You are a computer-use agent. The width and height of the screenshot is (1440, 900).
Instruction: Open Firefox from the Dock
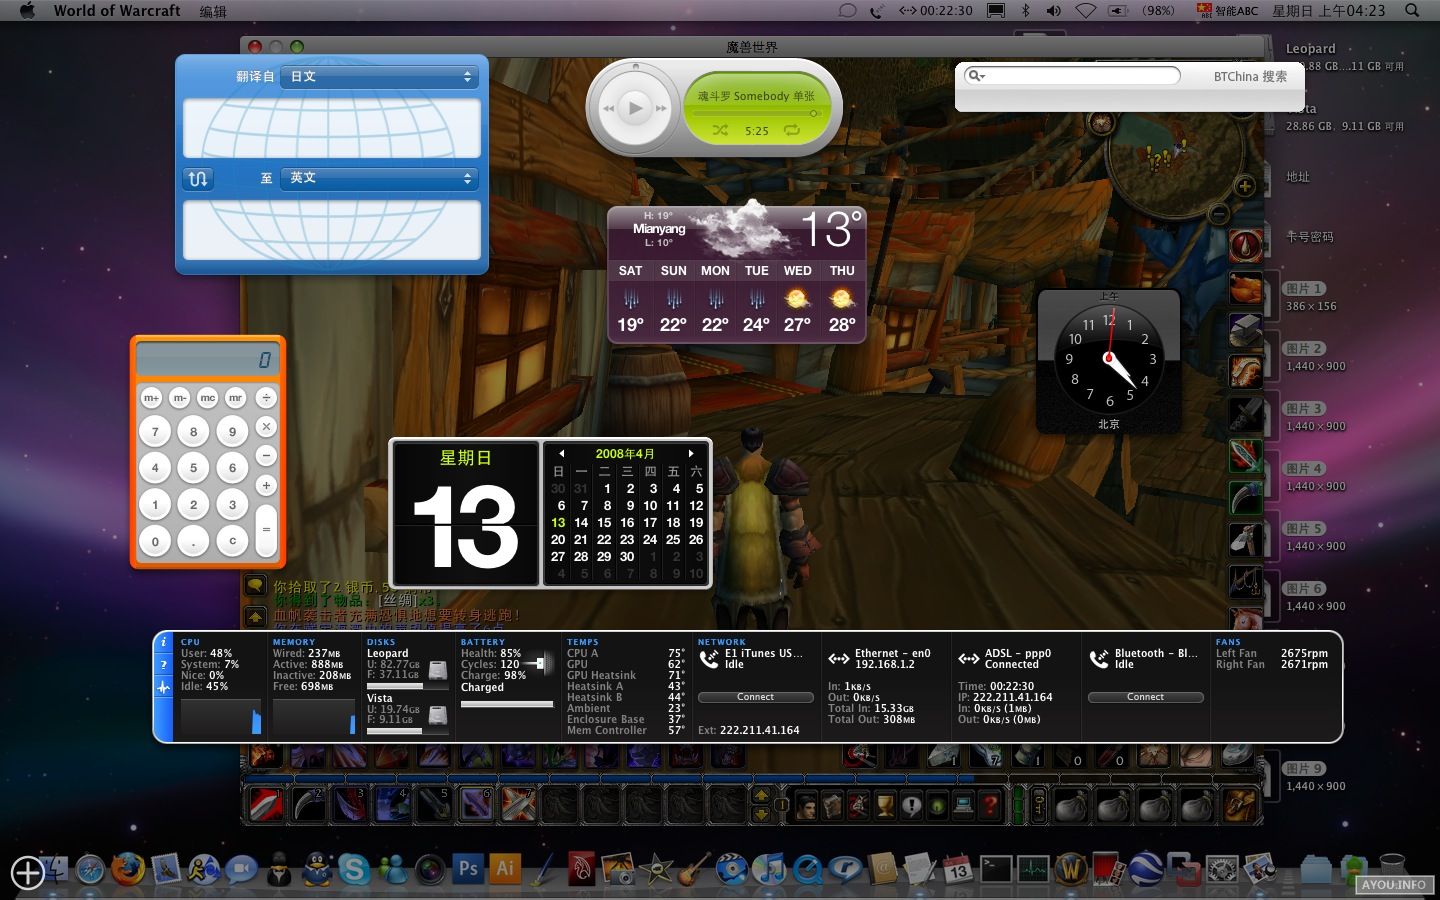(127, 869)
